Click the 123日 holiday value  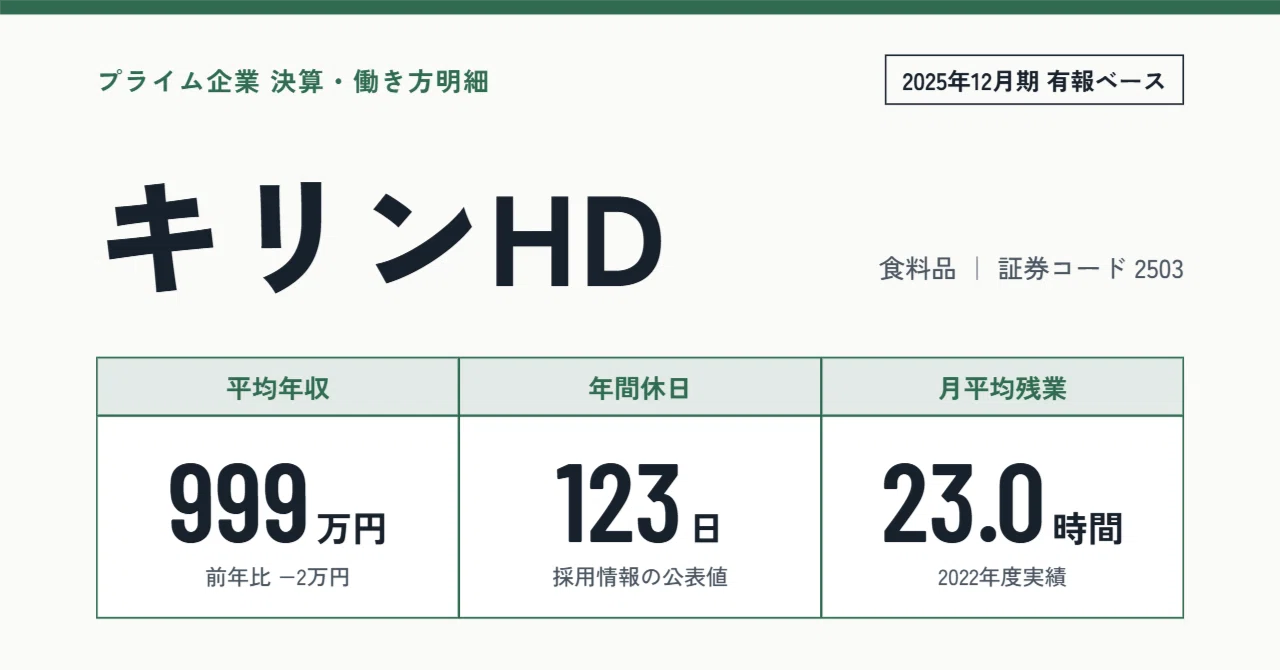[x=638, y=504]
